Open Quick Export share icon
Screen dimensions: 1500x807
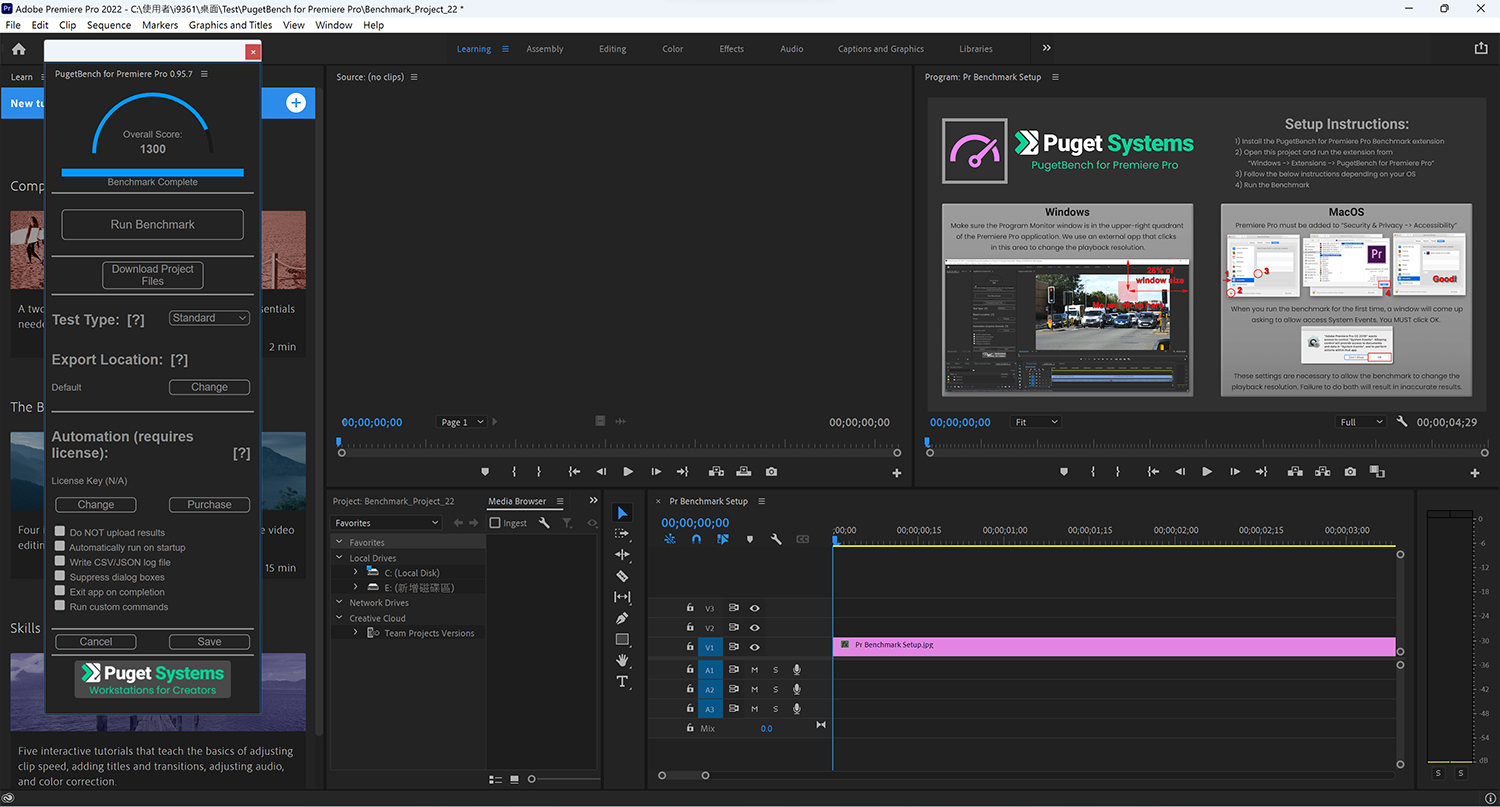point(1481,48)
